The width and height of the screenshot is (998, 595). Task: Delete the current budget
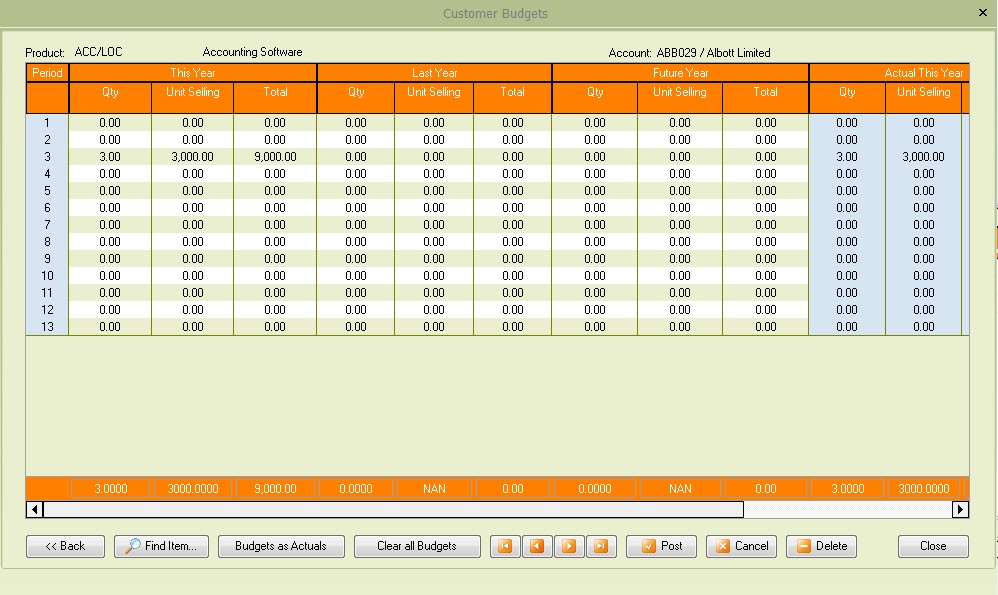821,546
